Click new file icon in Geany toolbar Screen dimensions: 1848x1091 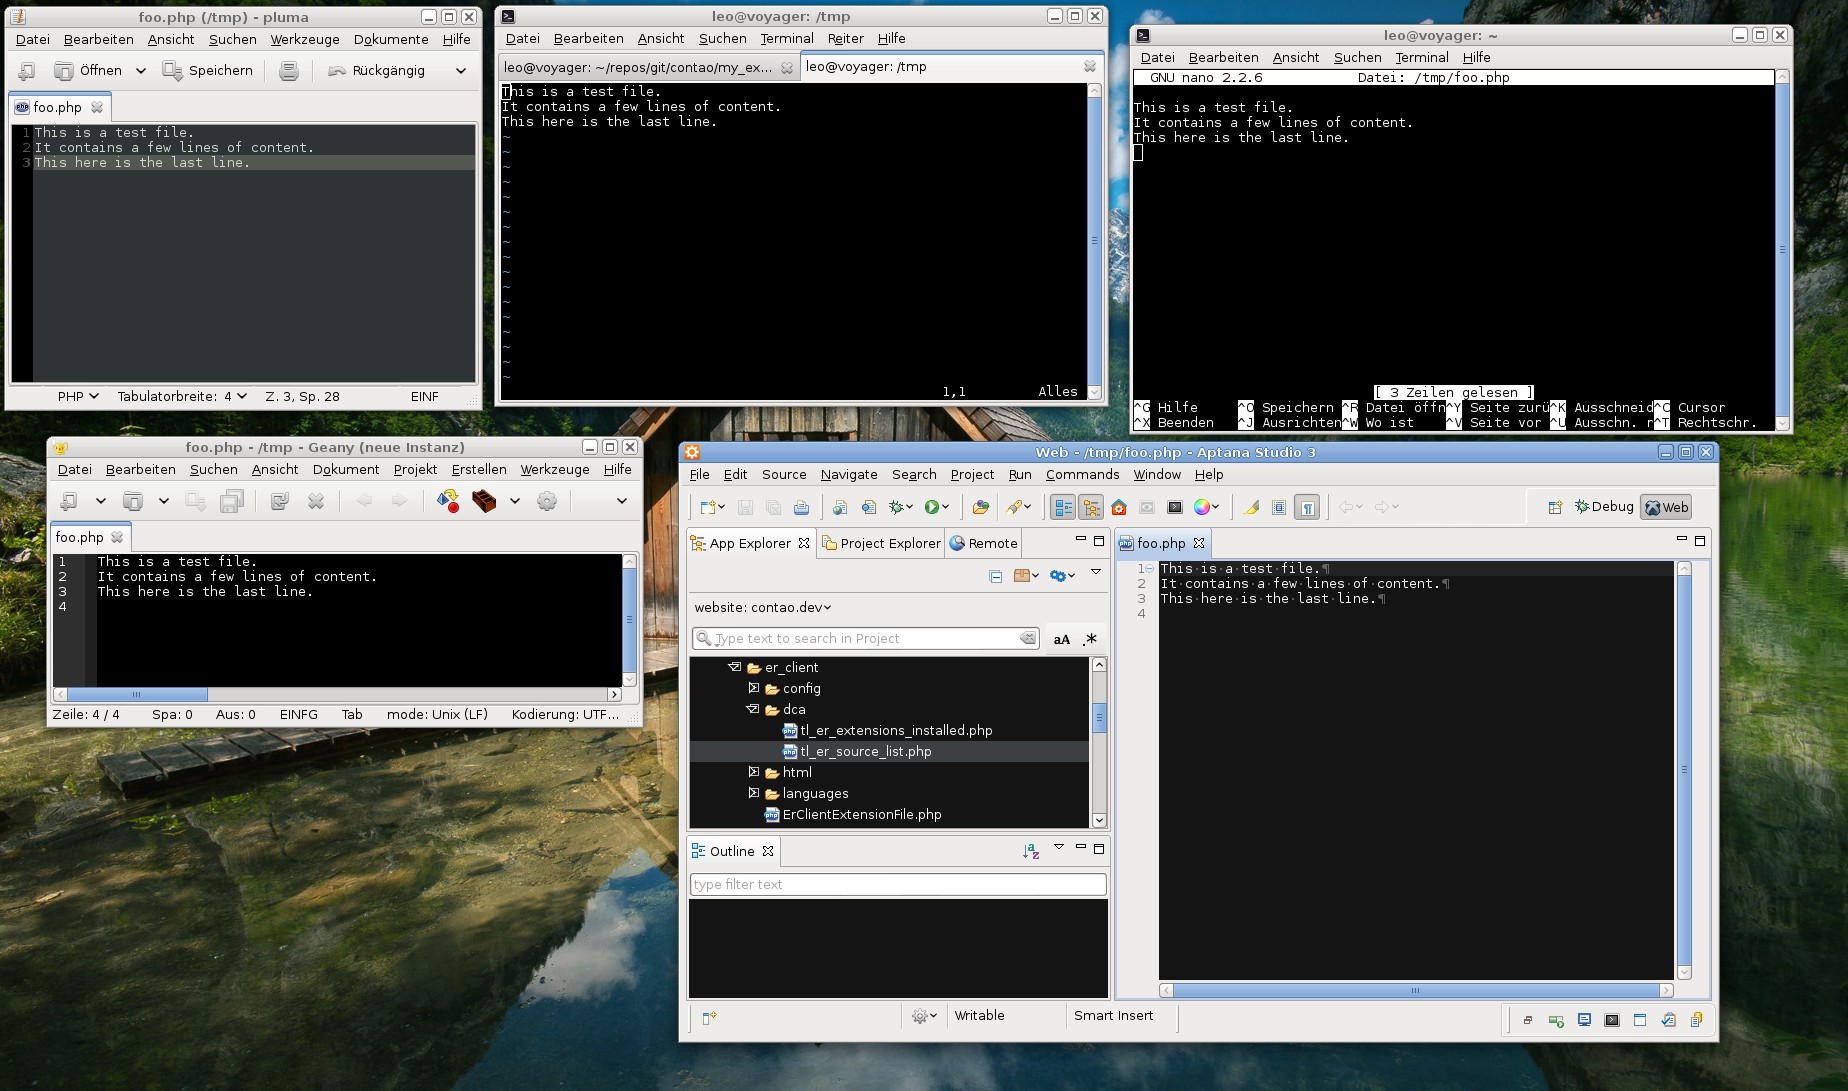click(x=69, y=501)
